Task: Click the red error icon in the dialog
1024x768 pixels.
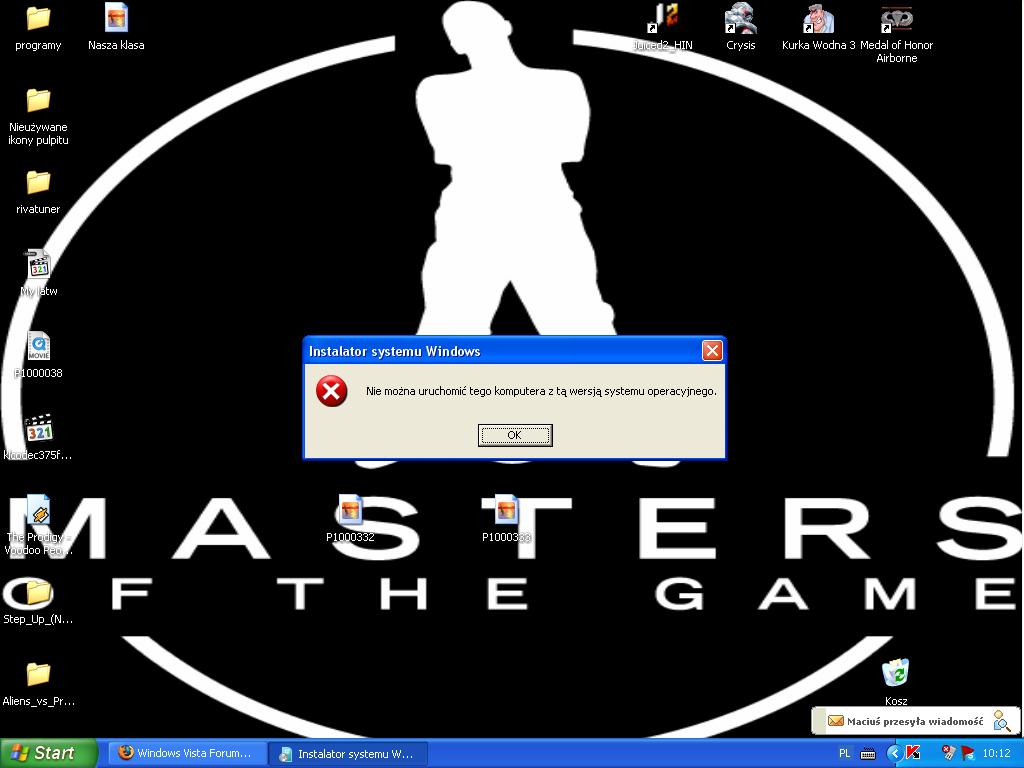Action: click(332, 391)
